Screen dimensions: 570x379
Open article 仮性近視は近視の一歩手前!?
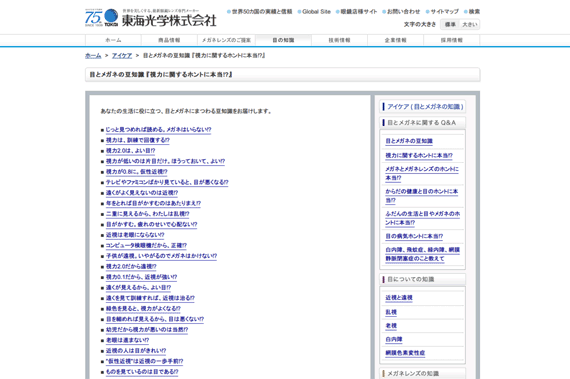click(x=144, y=362)
